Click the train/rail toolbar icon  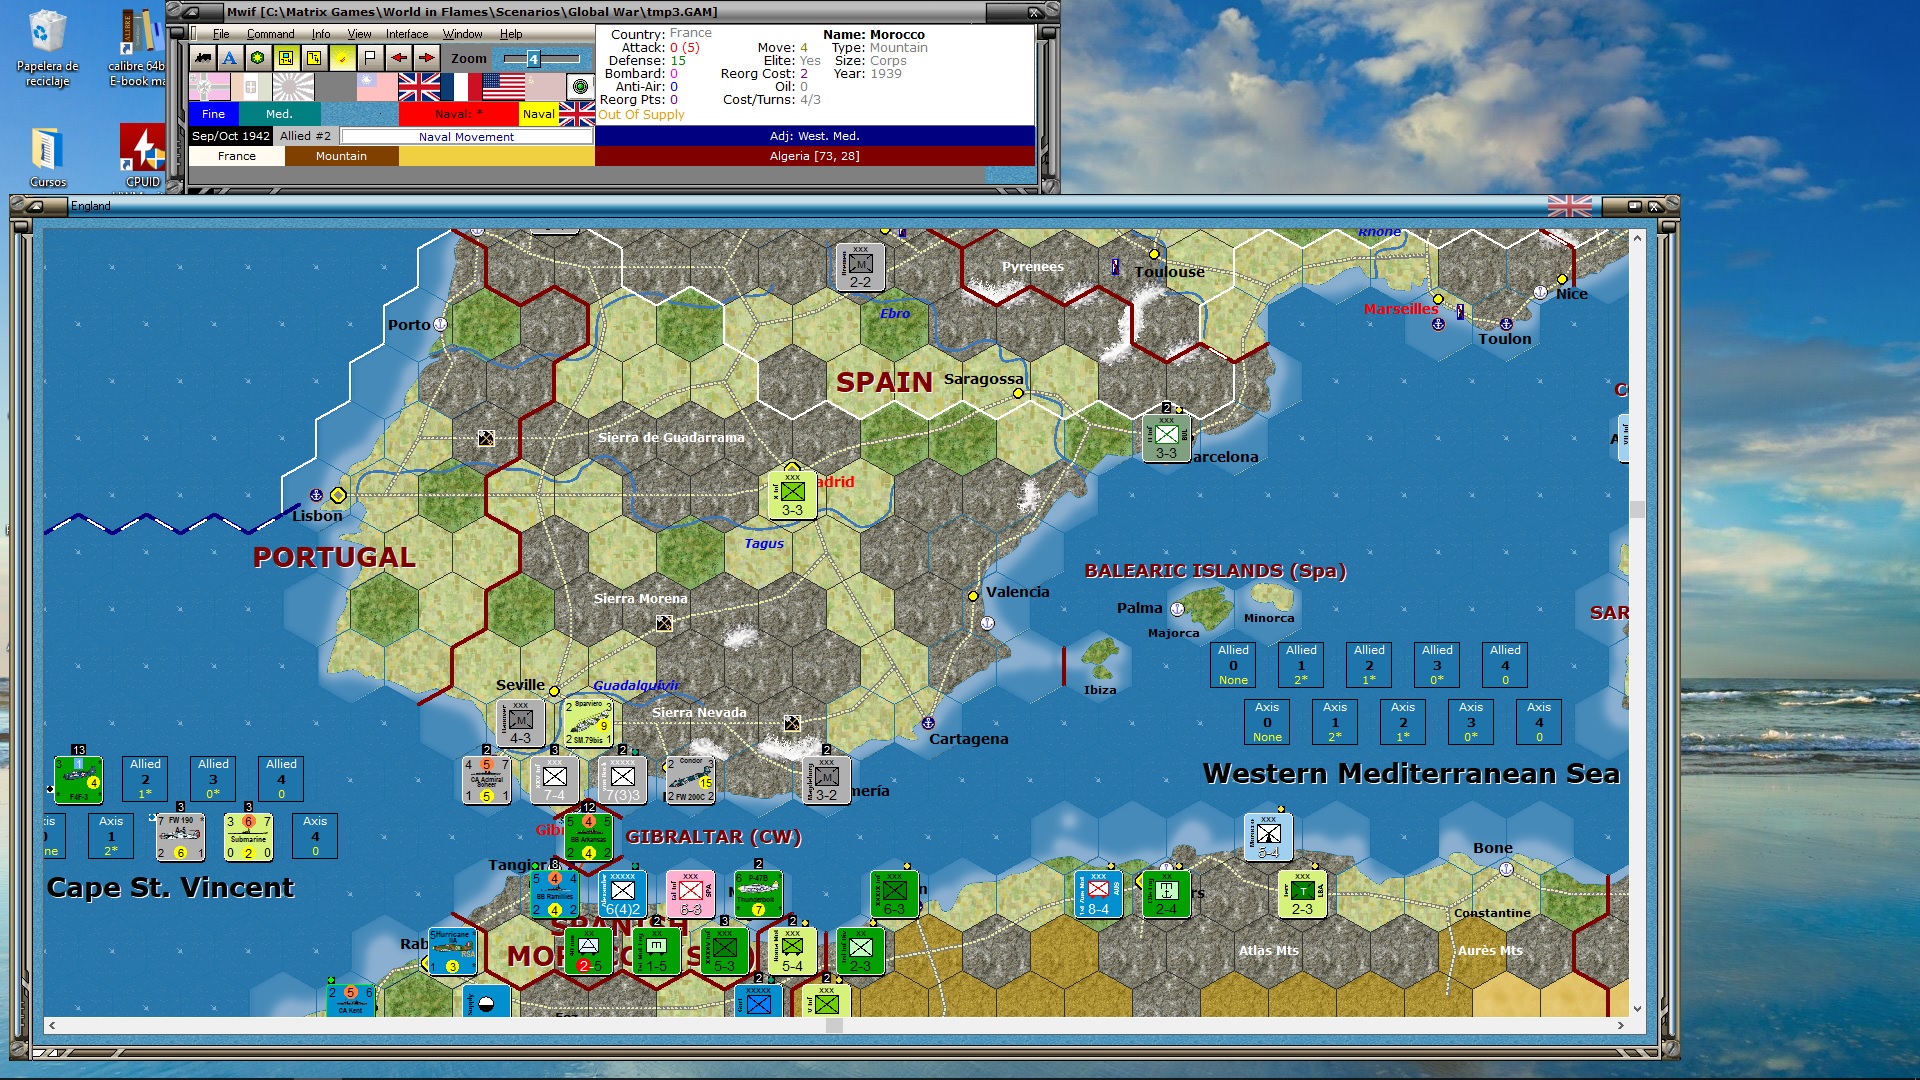point(203,58)
